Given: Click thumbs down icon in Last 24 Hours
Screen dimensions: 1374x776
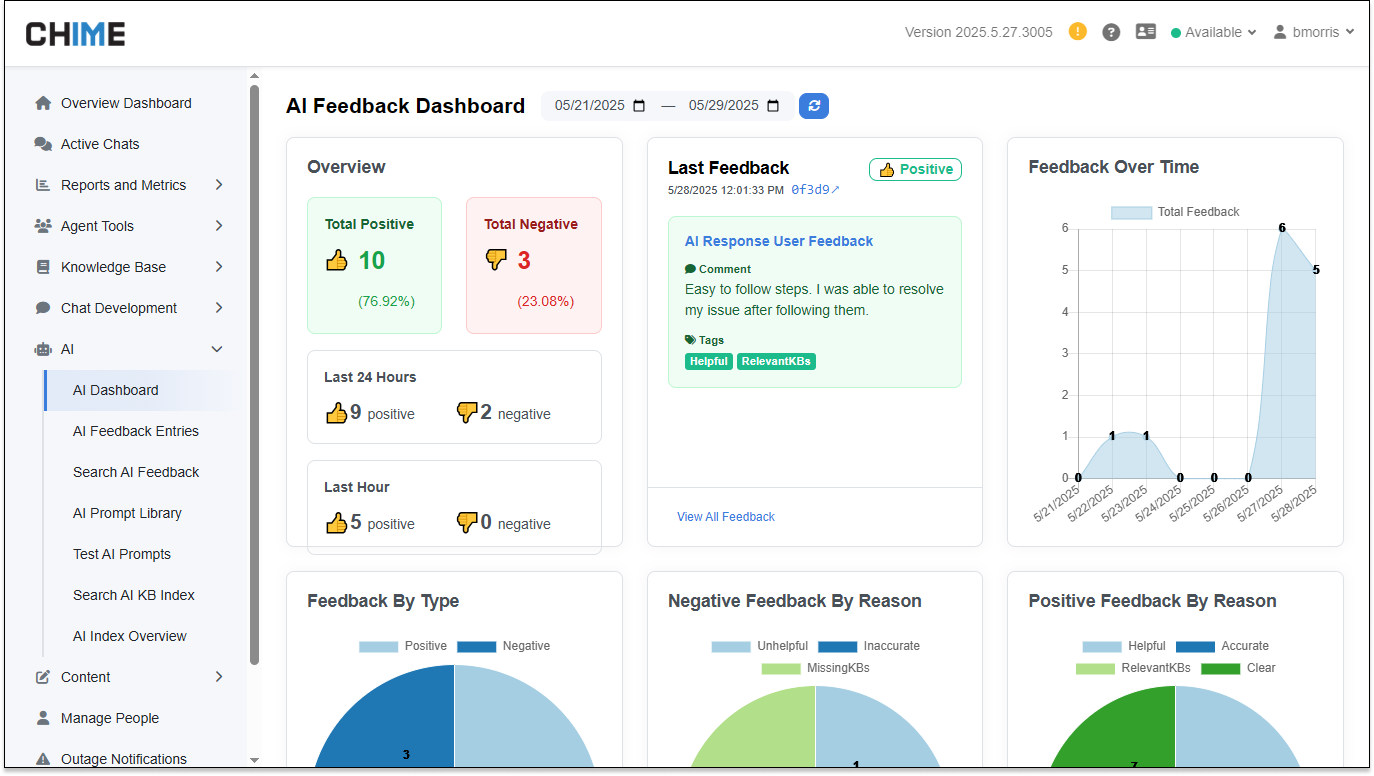Looking at the screenshot, I should pos(467,412).
